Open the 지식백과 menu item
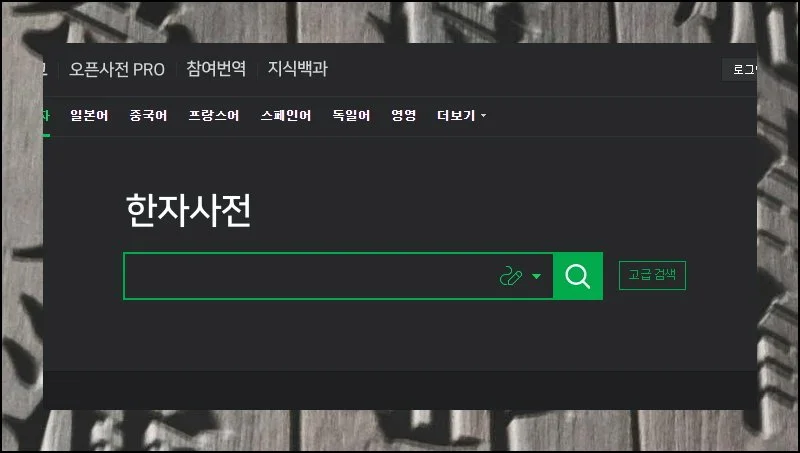Image resolution: width=800 pixels, height=453 pixels. pos(297,68)
